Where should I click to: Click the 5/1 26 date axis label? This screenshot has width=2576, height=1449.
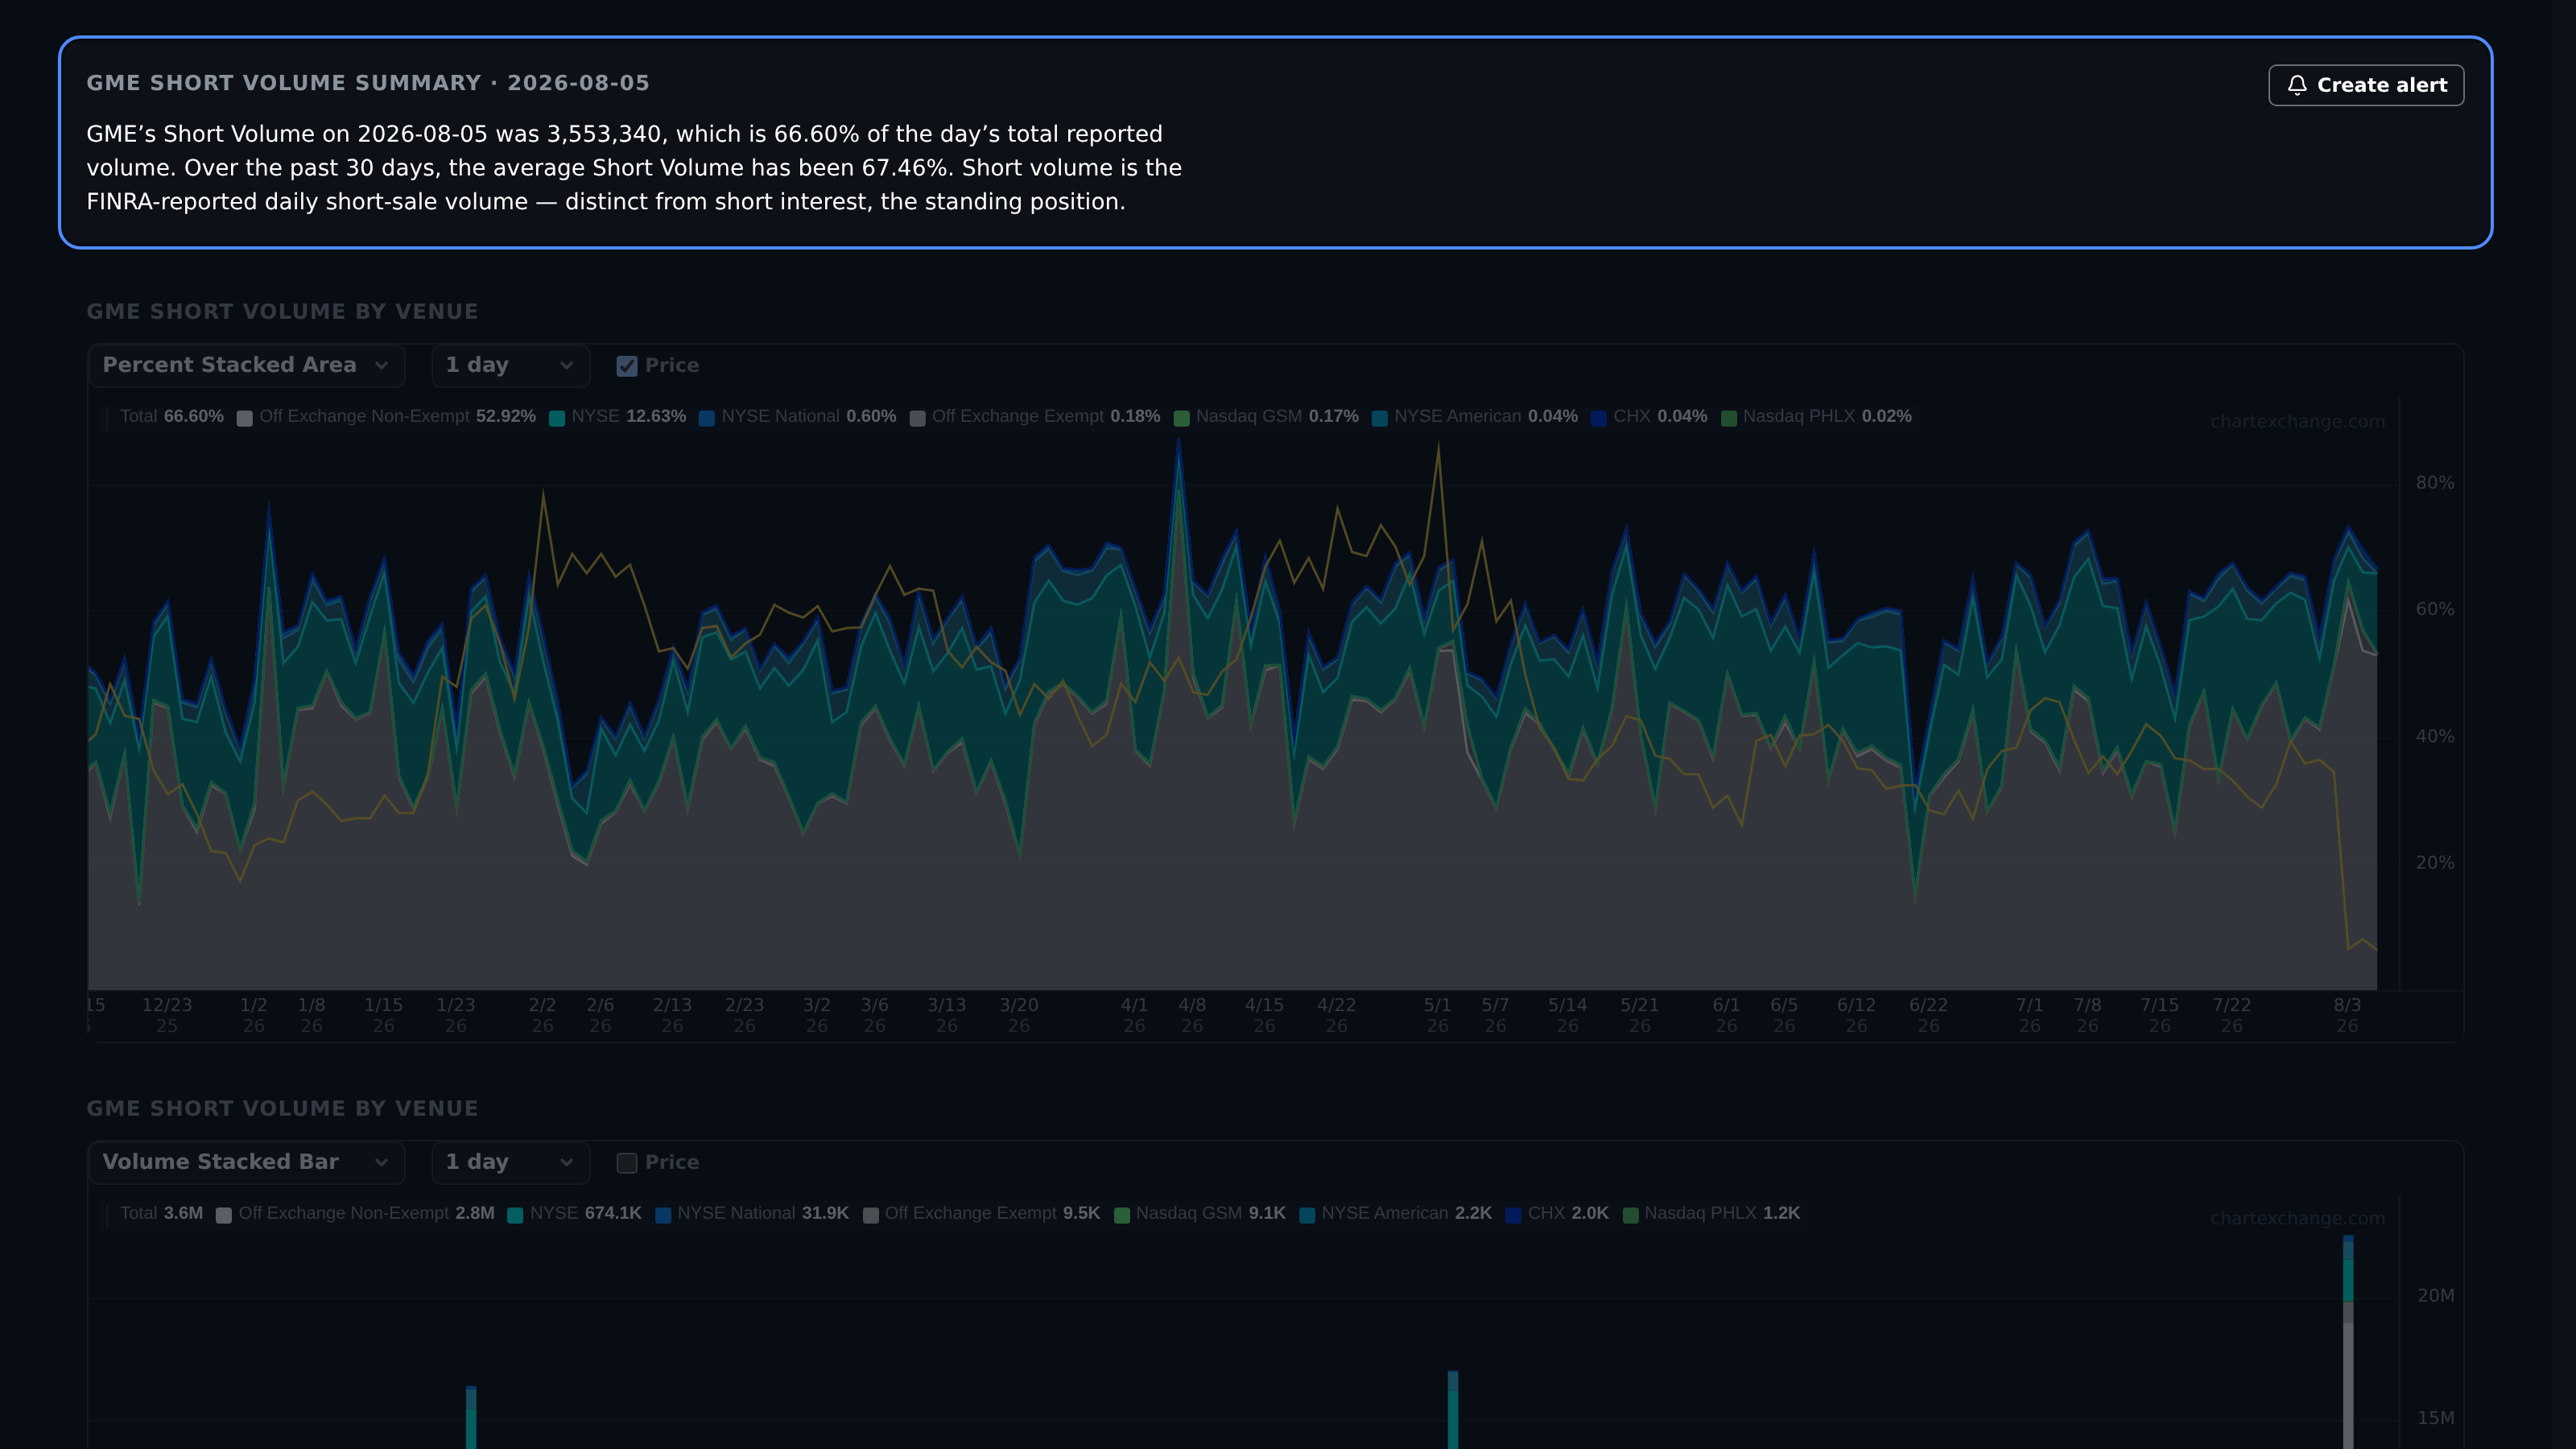pos(1437,1015)
